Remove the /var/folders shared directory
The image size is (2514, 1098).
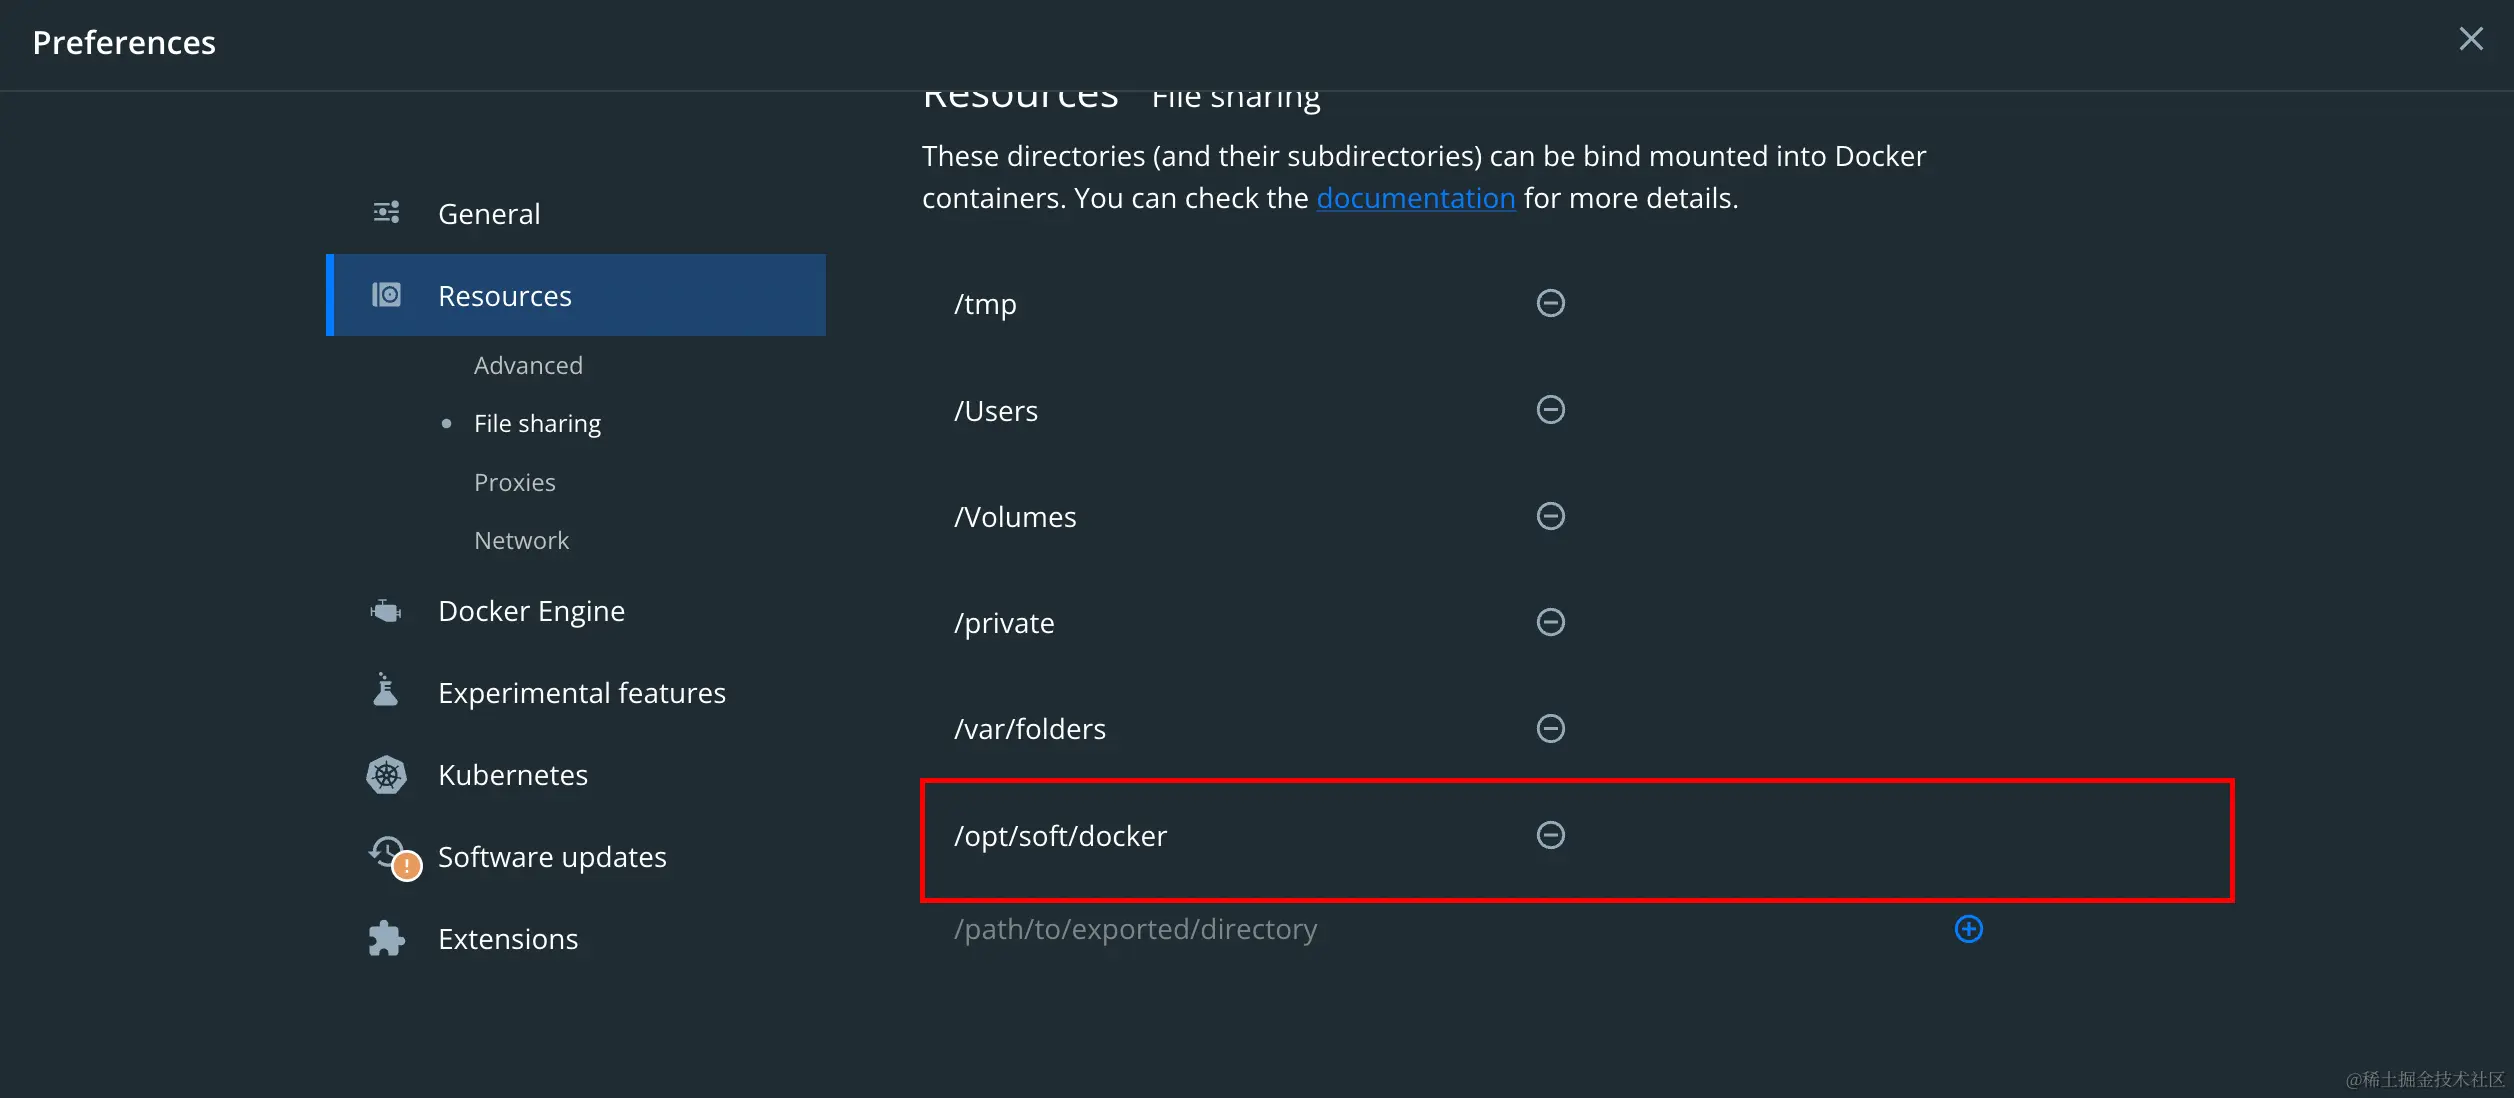coord(1550,728)
